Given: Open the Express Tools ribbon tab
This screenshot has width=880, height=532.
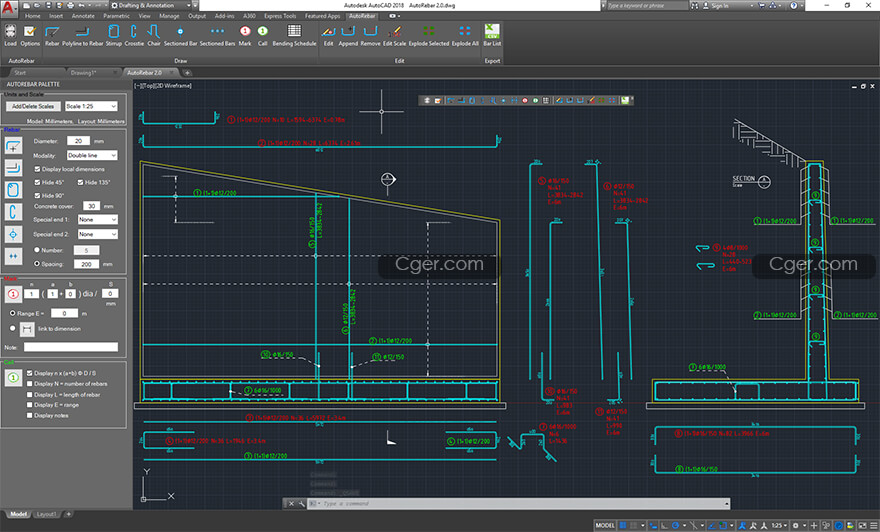Looking at the screenshot, I should pyautogui.click(x=280, y=16).
